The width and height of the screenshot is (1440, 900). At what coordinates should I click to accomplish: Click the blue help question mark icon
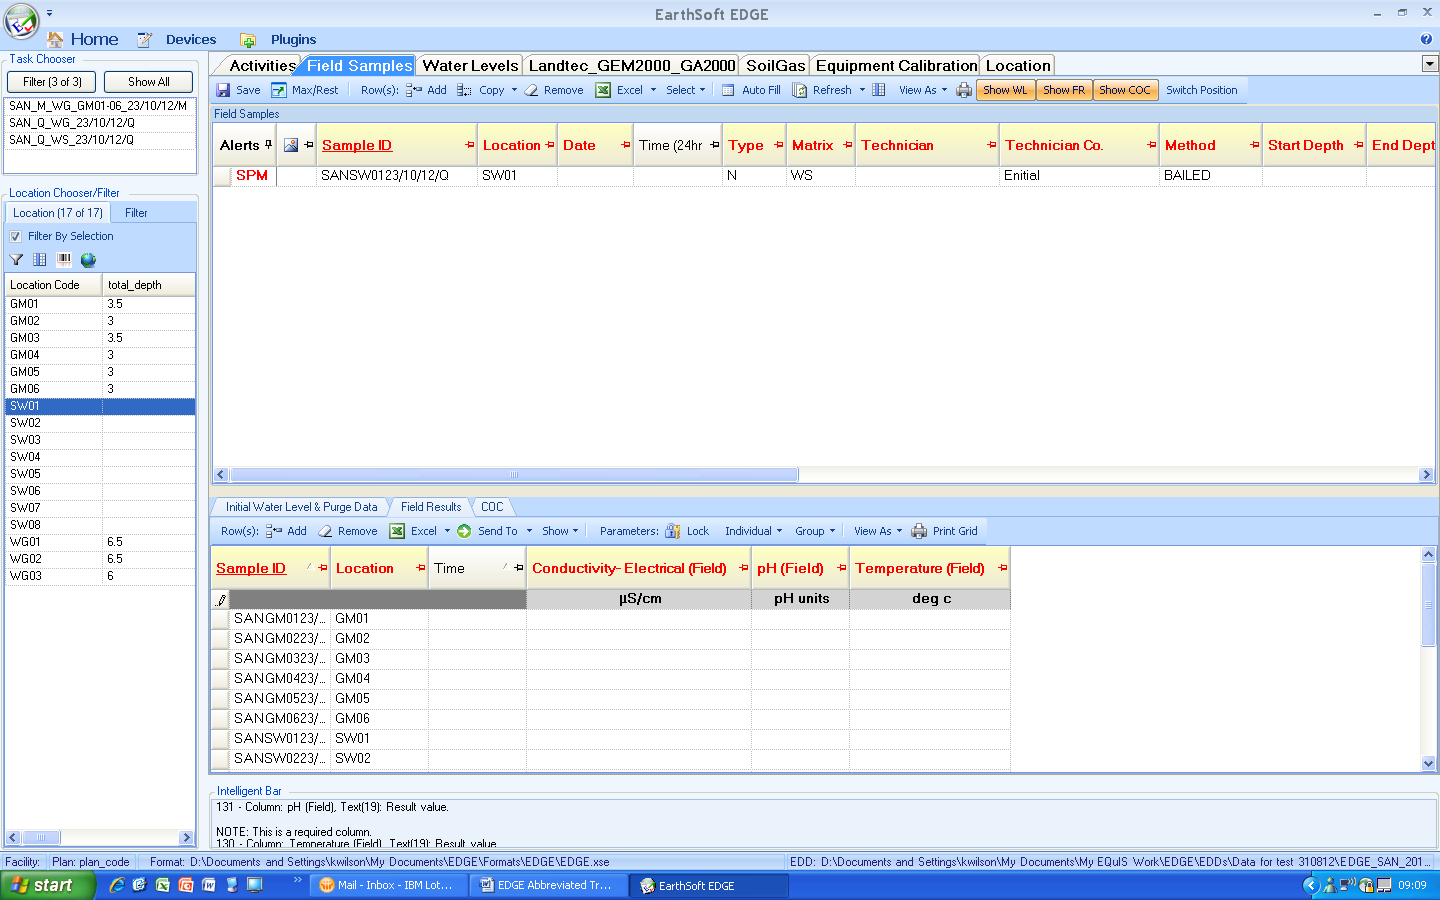[1426, 39]
